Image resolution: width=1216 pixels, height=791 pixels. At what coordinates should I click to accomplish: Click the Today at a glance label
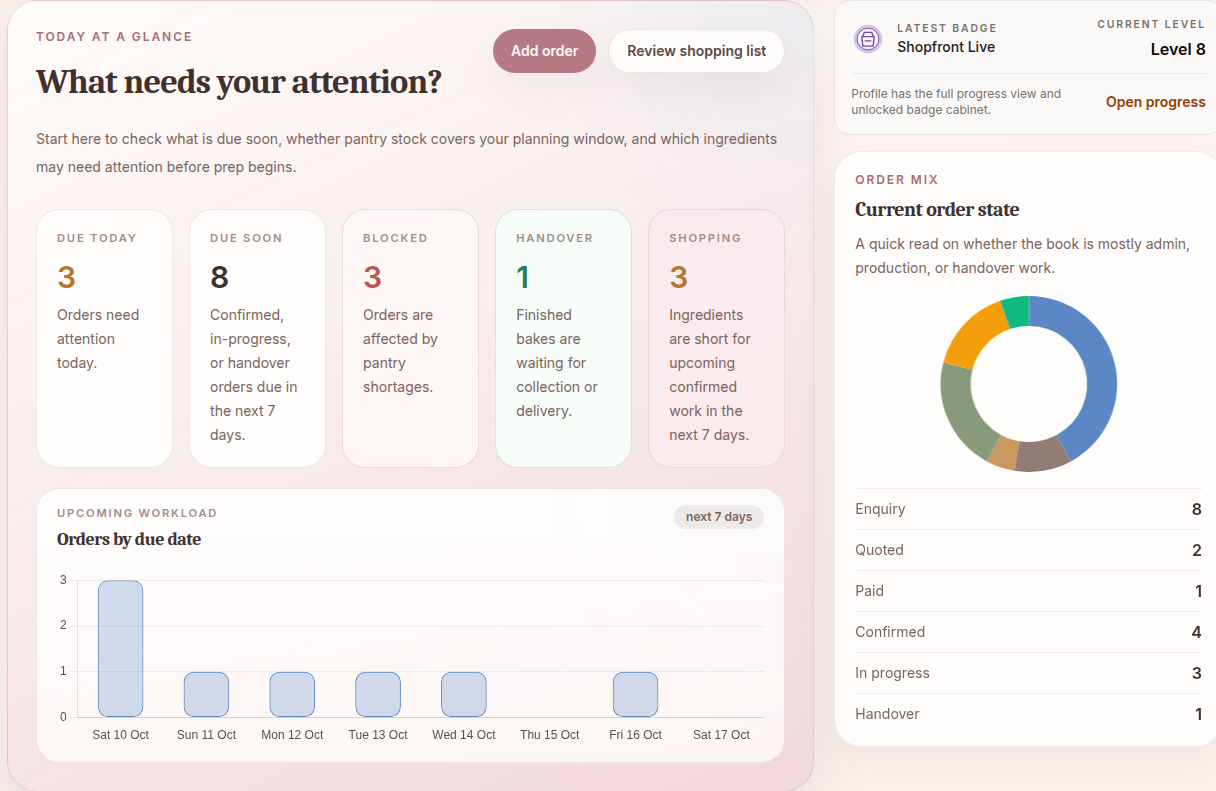coord(114,37)
